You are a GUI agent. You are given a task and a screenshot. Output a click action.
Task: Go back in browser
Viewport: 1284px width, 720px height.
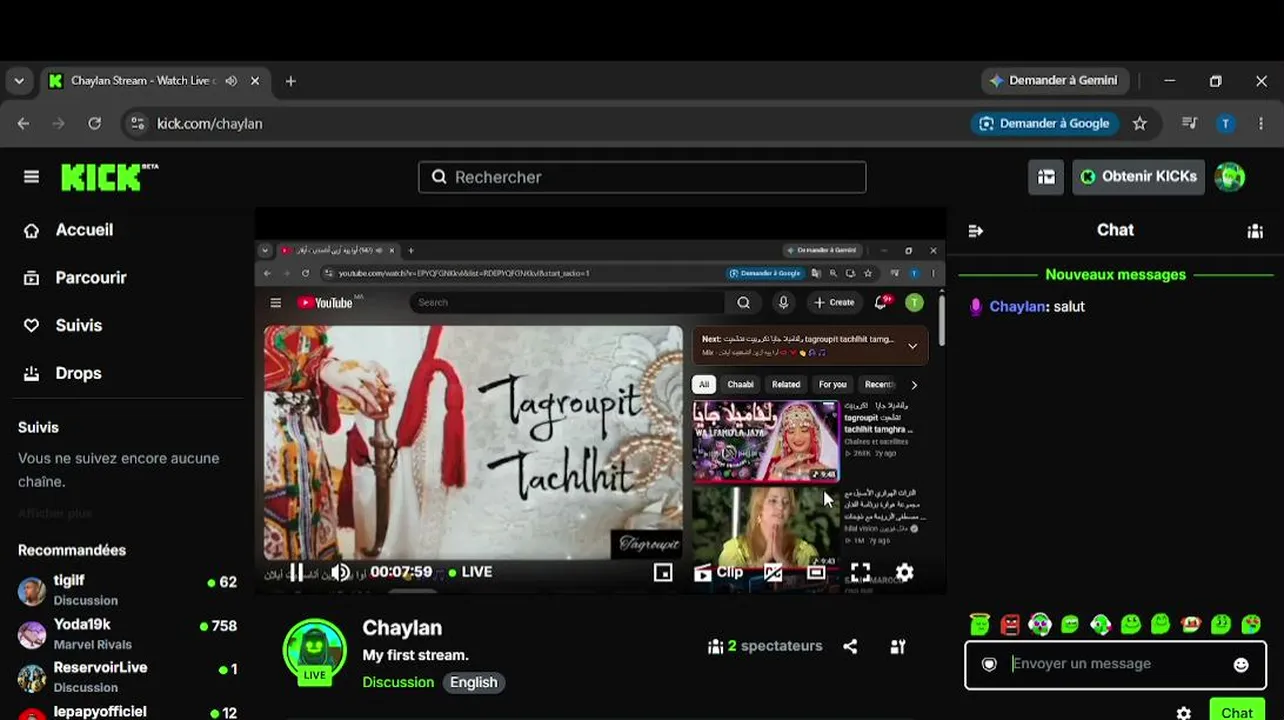click(x=23, y=124)
